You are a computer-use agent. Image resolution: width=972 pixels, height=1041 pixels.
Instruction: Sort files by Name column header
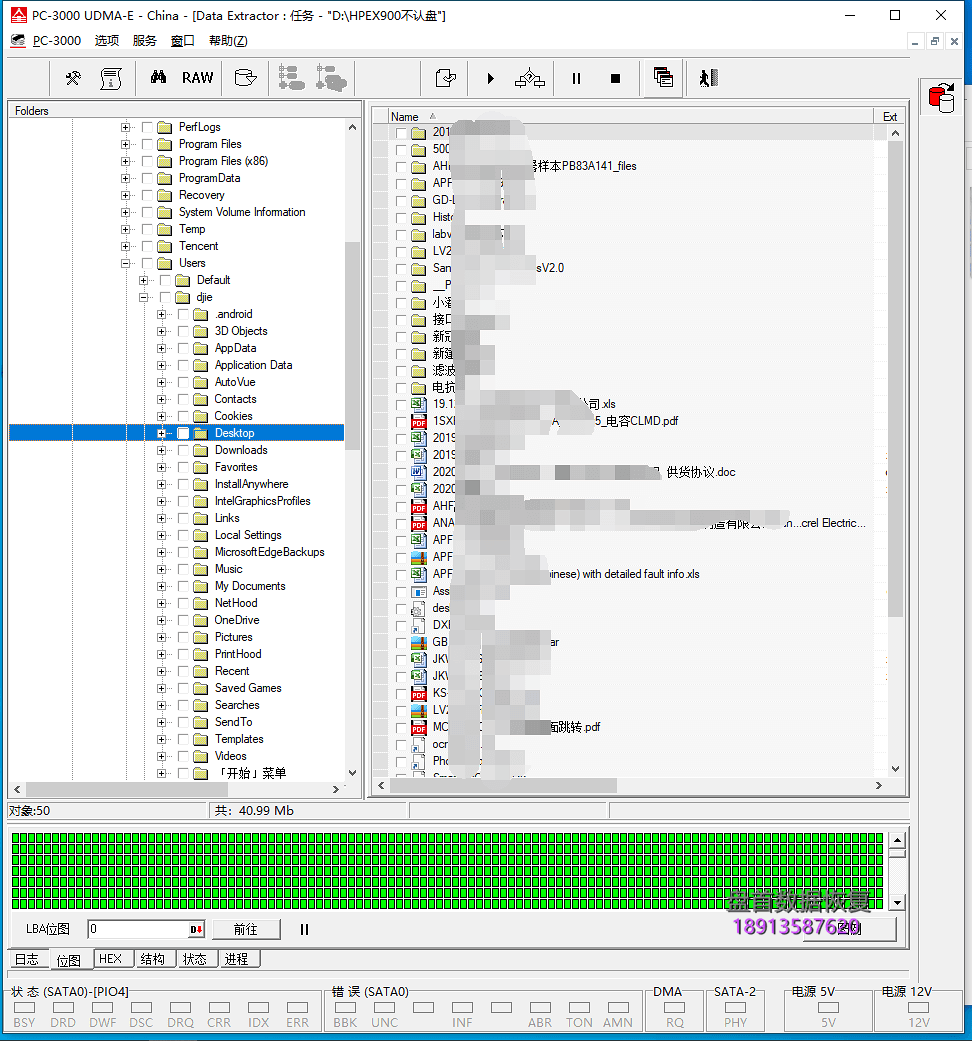click(629, 116)
